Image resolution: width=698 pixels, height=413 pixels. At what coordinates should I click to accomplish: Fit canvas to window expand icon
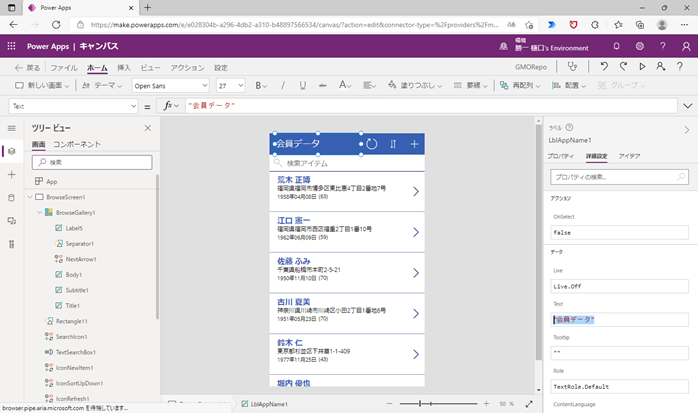tap(529, 404)
